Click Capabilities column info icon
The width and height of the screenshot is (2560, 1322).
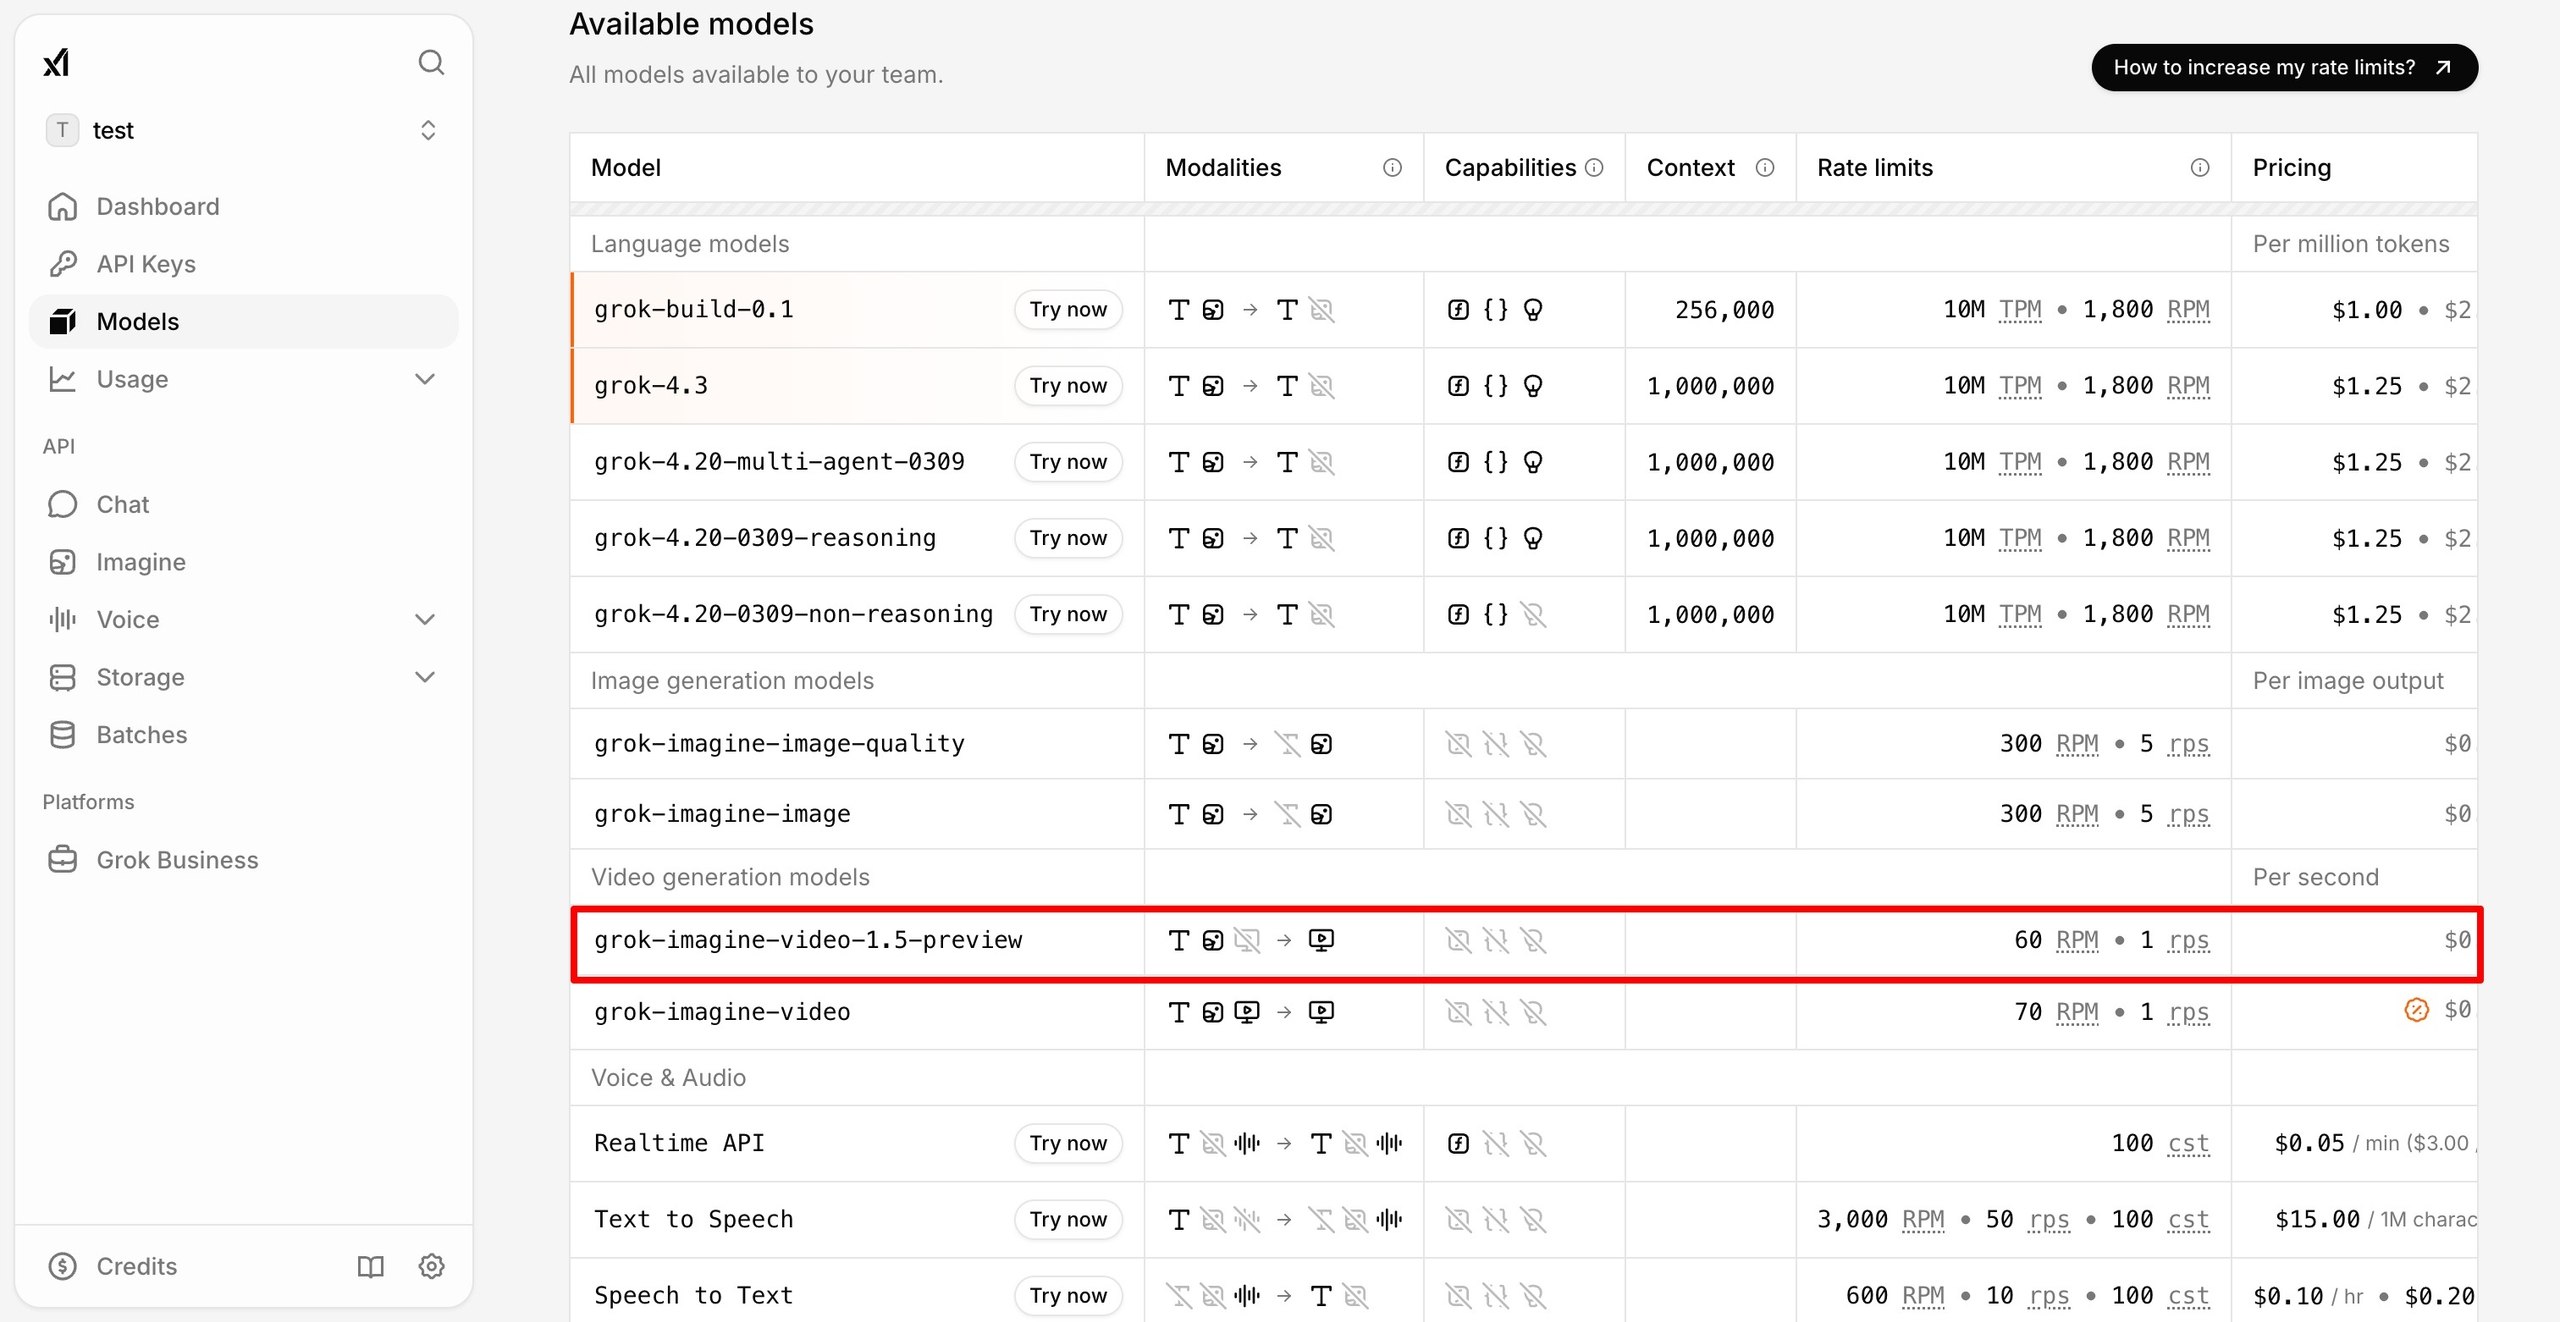[1594, 168]
